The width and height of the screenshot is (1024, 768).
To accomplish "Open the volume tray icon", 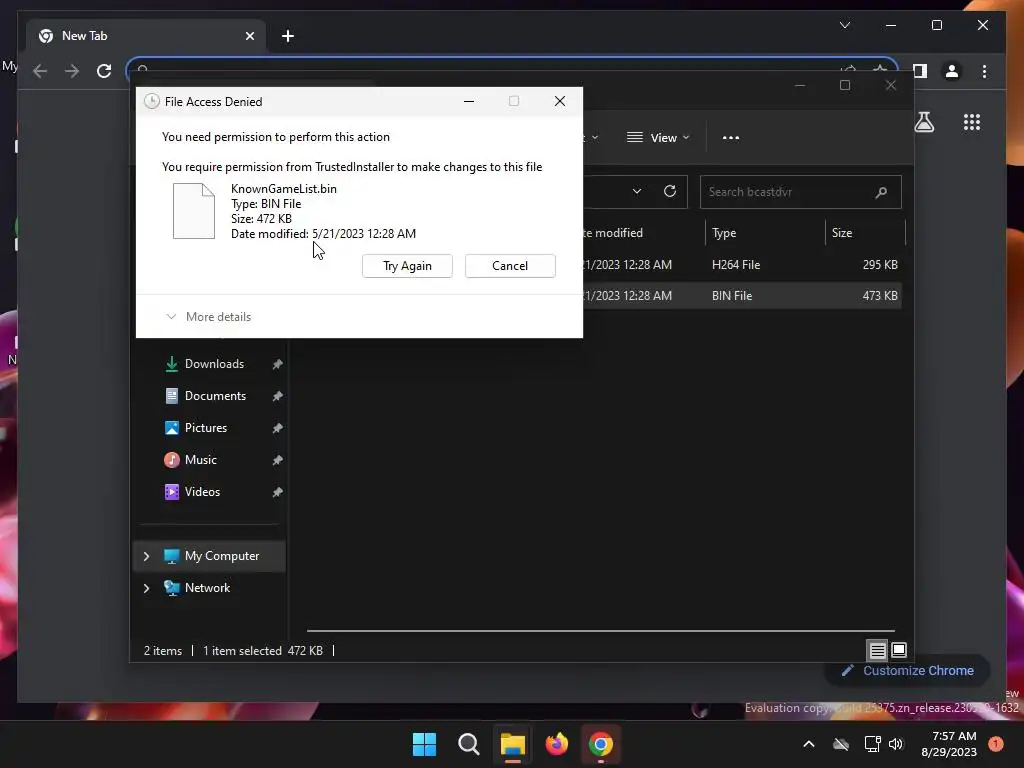I will point(896,744).
